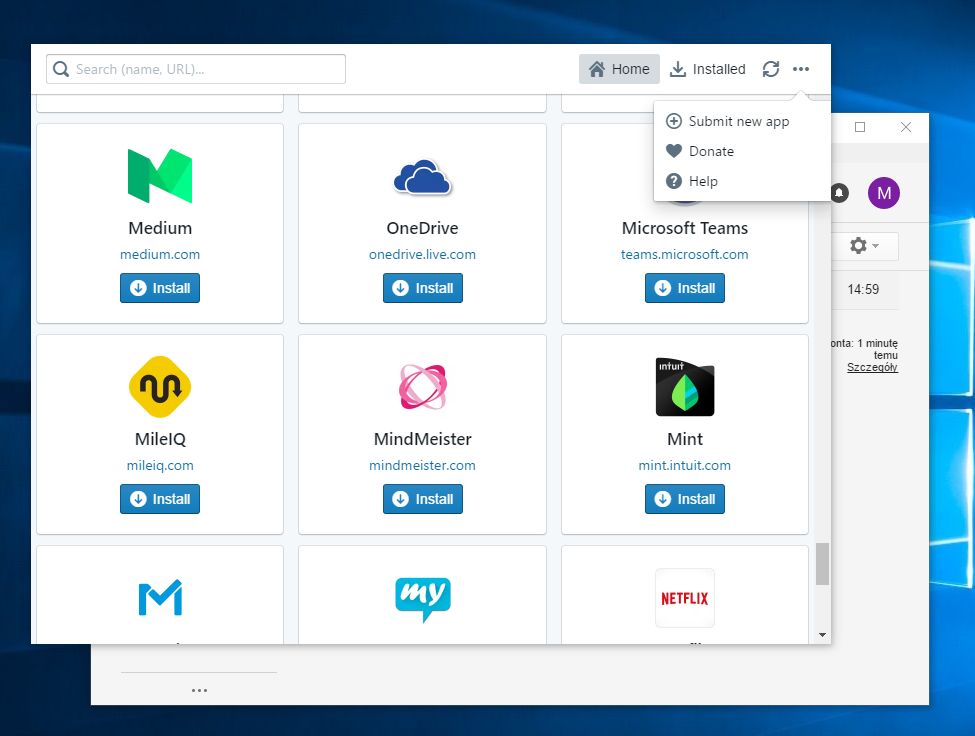Click the 14:59 time in background window

863,289
